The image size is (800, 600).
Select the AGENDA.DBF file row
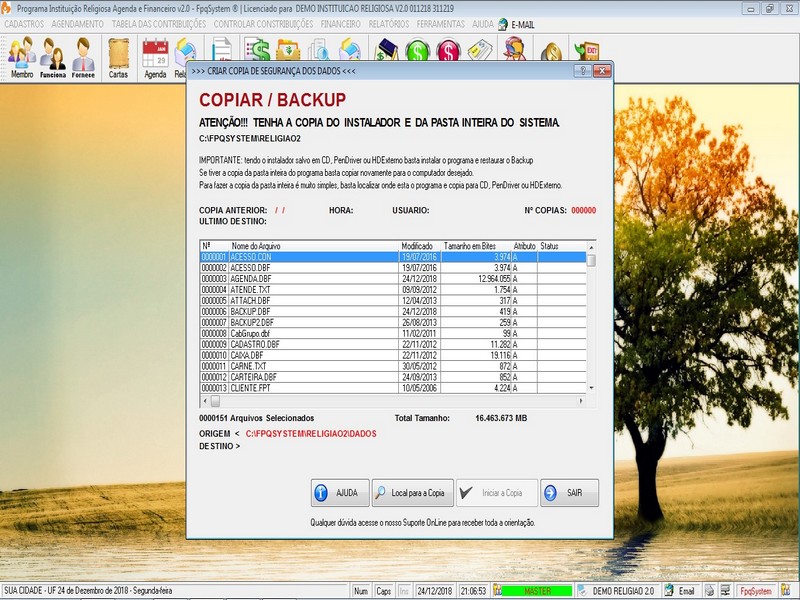pos(393,279)
